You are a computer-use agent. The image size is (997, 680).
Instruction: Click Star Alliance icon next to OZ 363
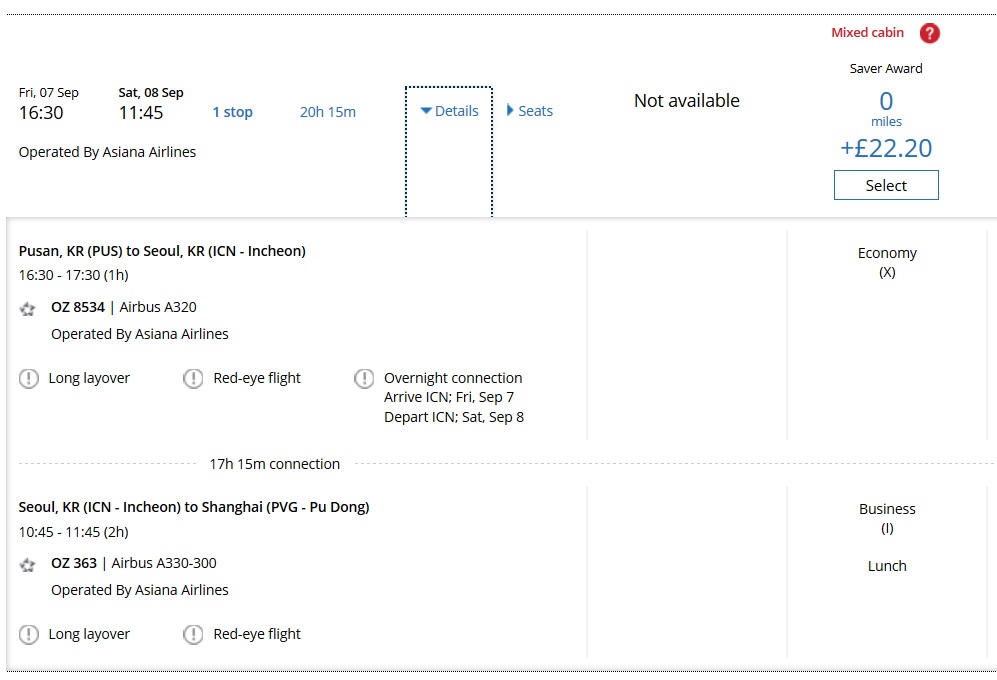click(28, 565)
